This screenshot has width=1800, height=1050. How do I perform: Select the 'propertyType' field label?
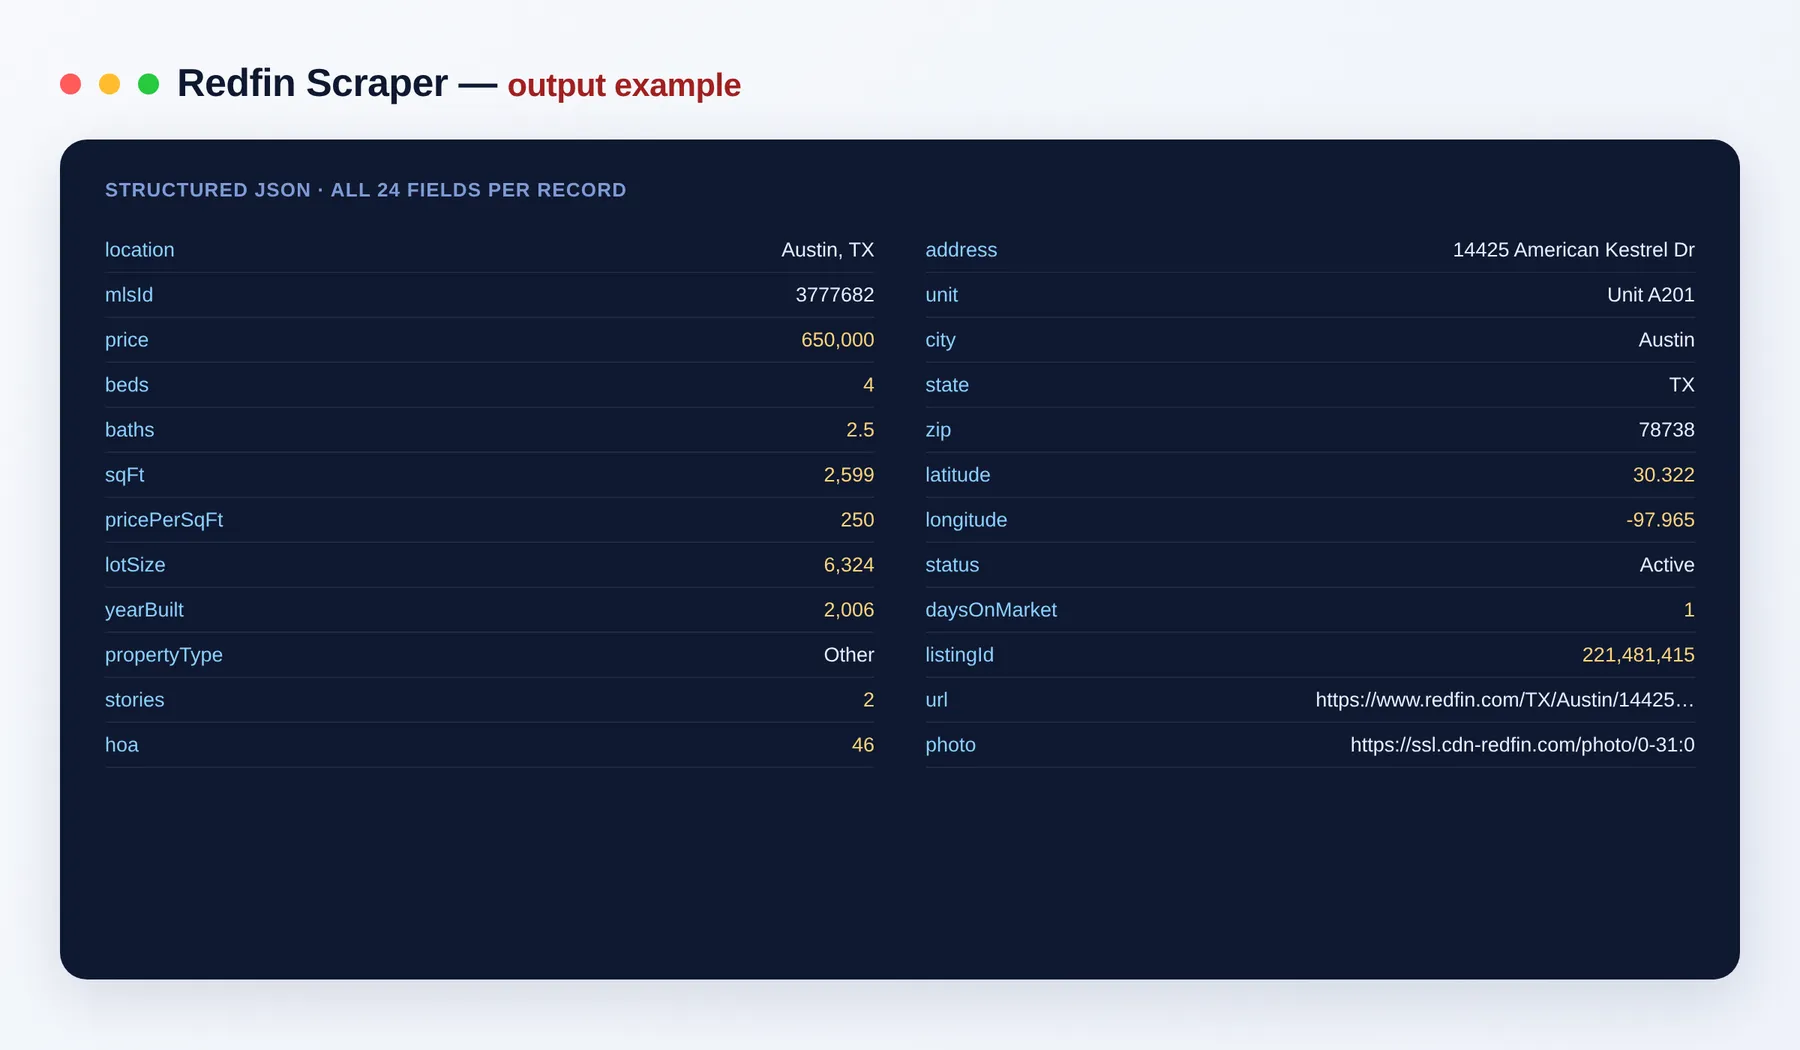pyautogui.click(x=164, y=655)
